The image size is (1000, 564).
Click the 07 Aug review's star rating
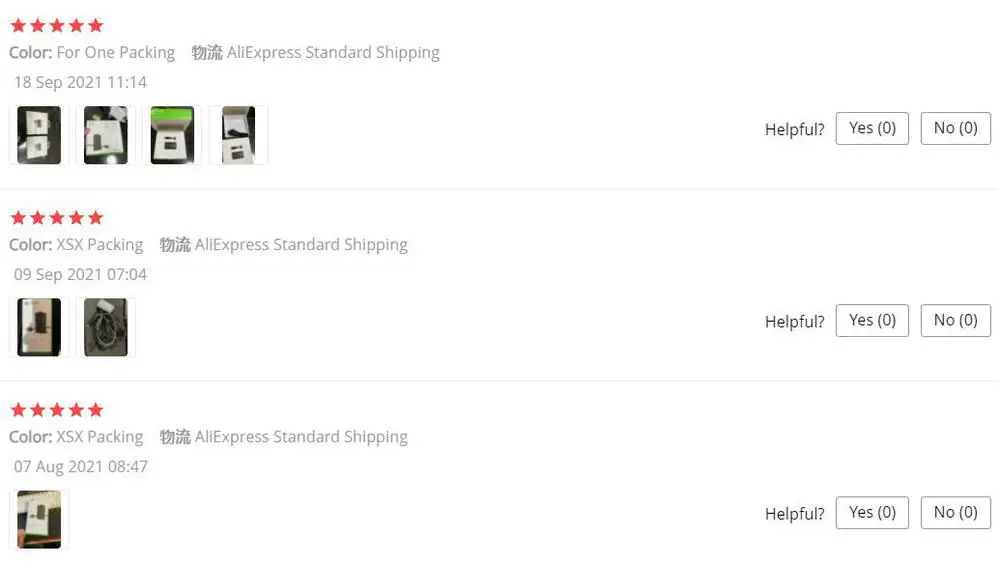[57, 409]
